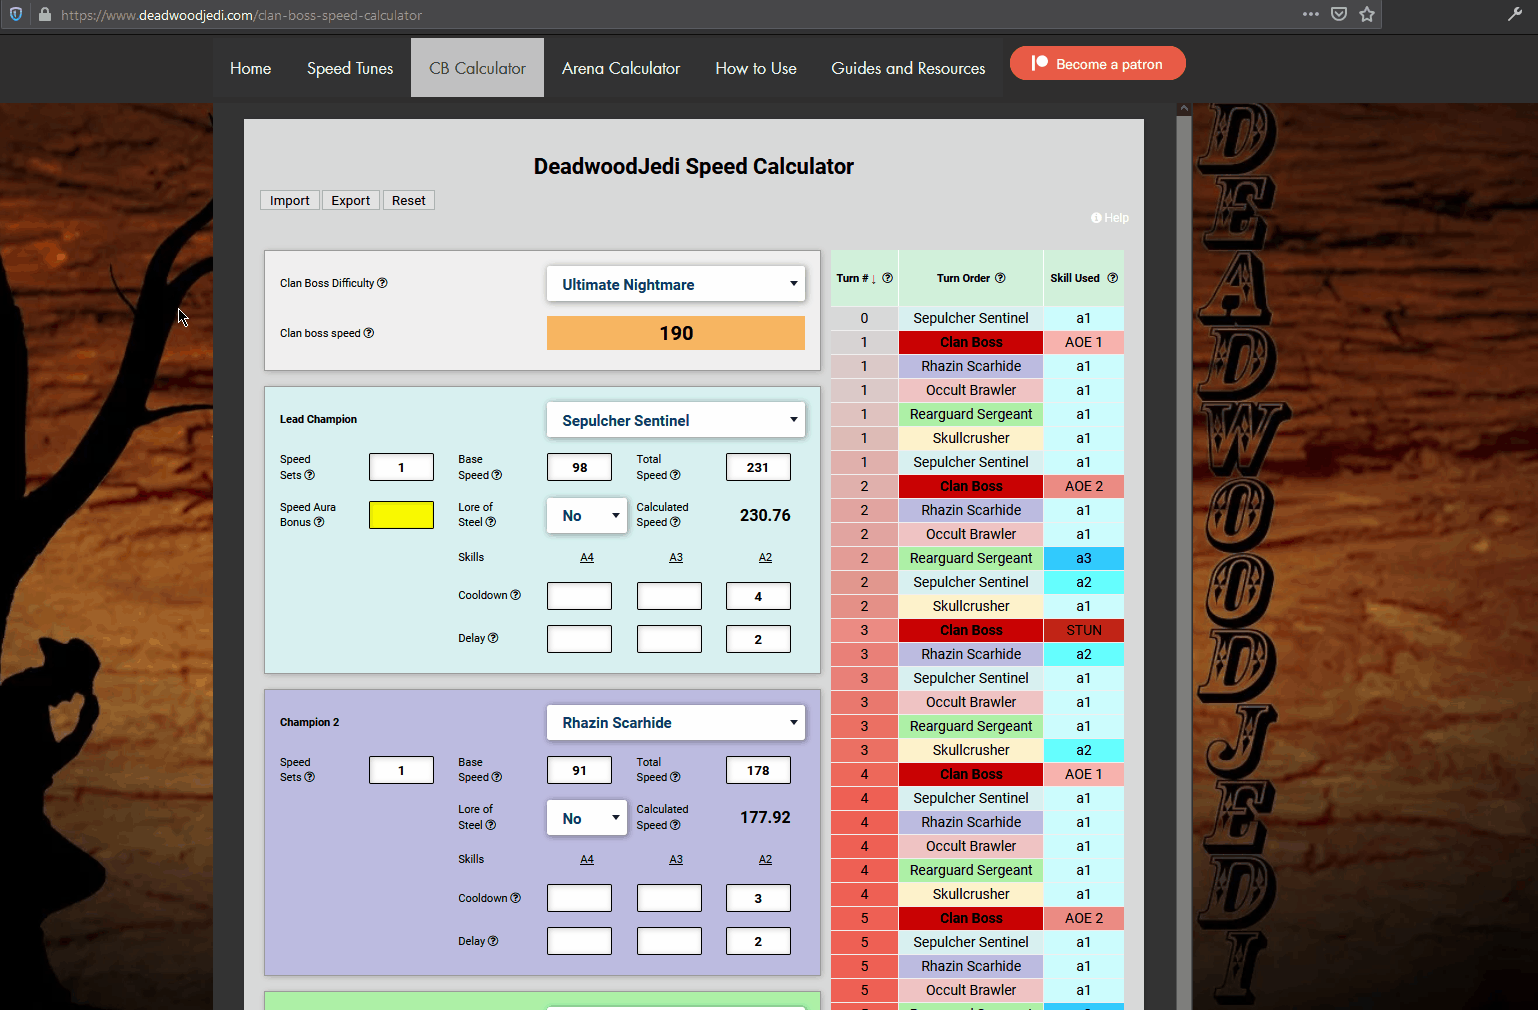Click Champion 2 Total Speed field showing 178

758,770
